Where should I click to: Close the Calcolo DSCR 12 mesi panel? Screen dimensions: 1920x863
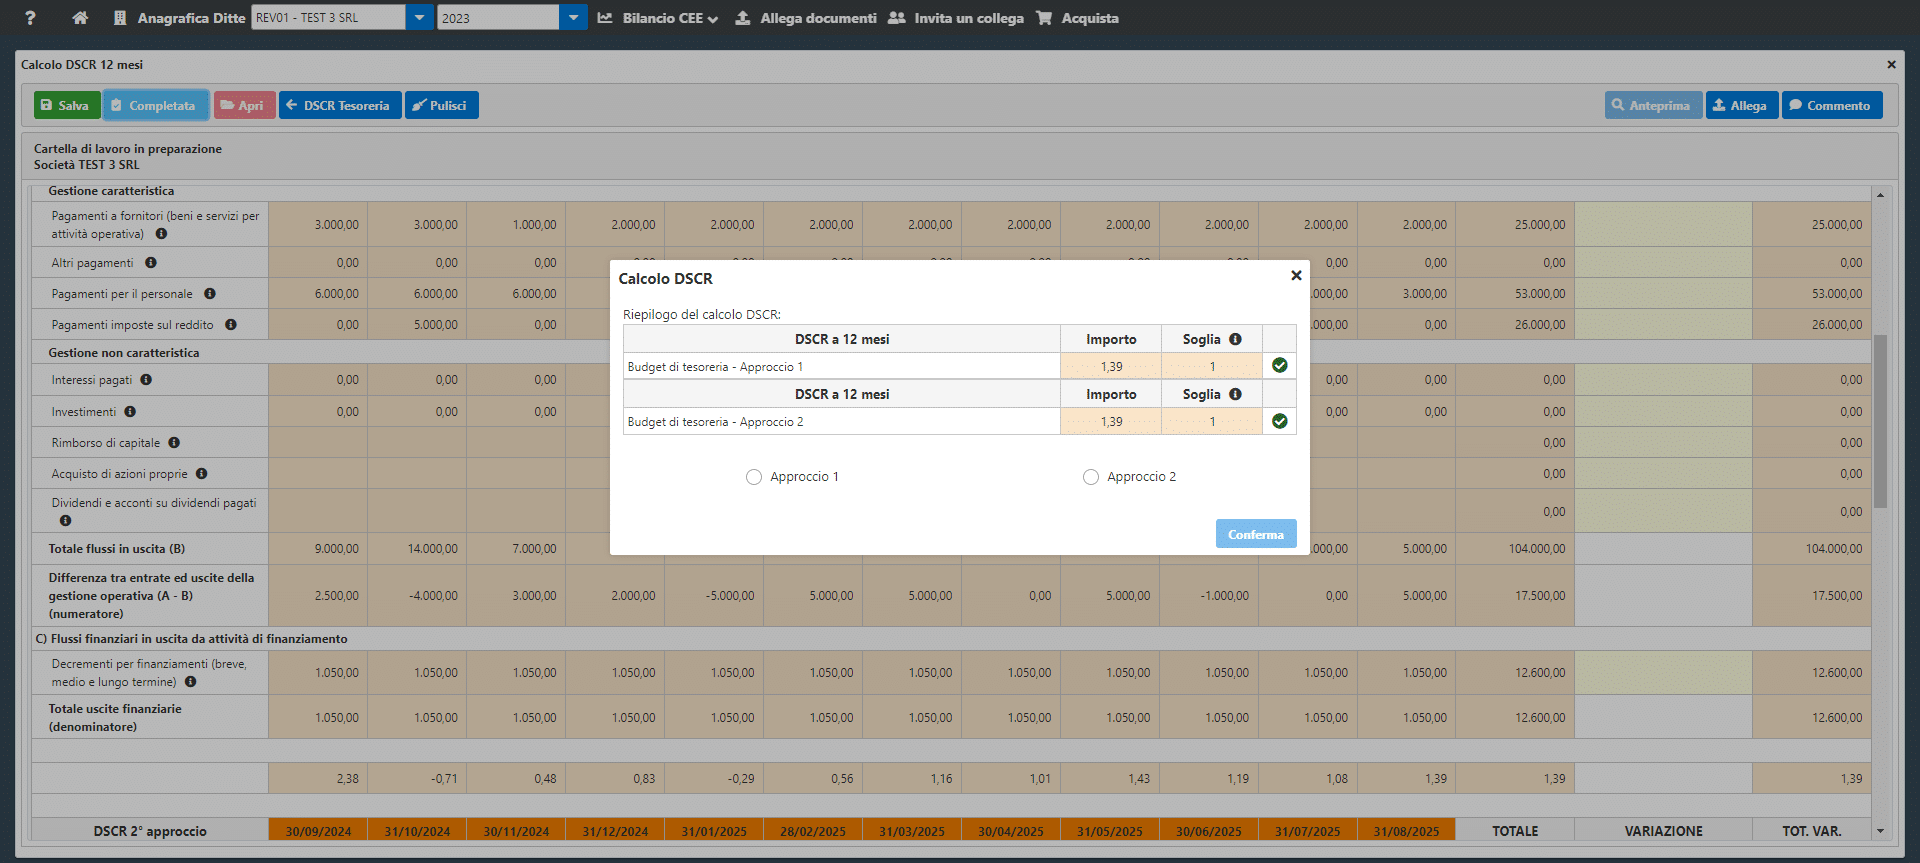[1891, 65]
